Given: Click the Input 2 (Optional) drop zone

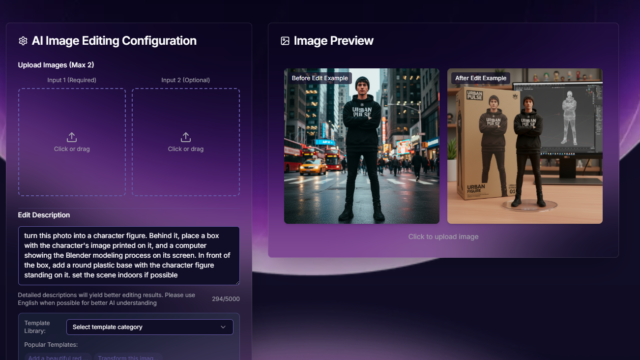Looking at the screenshot, I should [x=186, y=142].
